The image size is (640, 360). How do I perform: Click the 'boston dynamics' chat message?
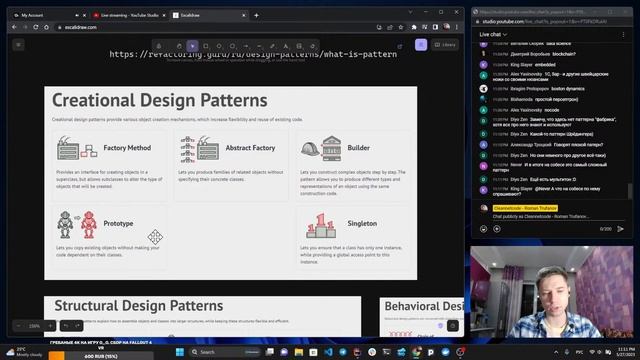568,89
